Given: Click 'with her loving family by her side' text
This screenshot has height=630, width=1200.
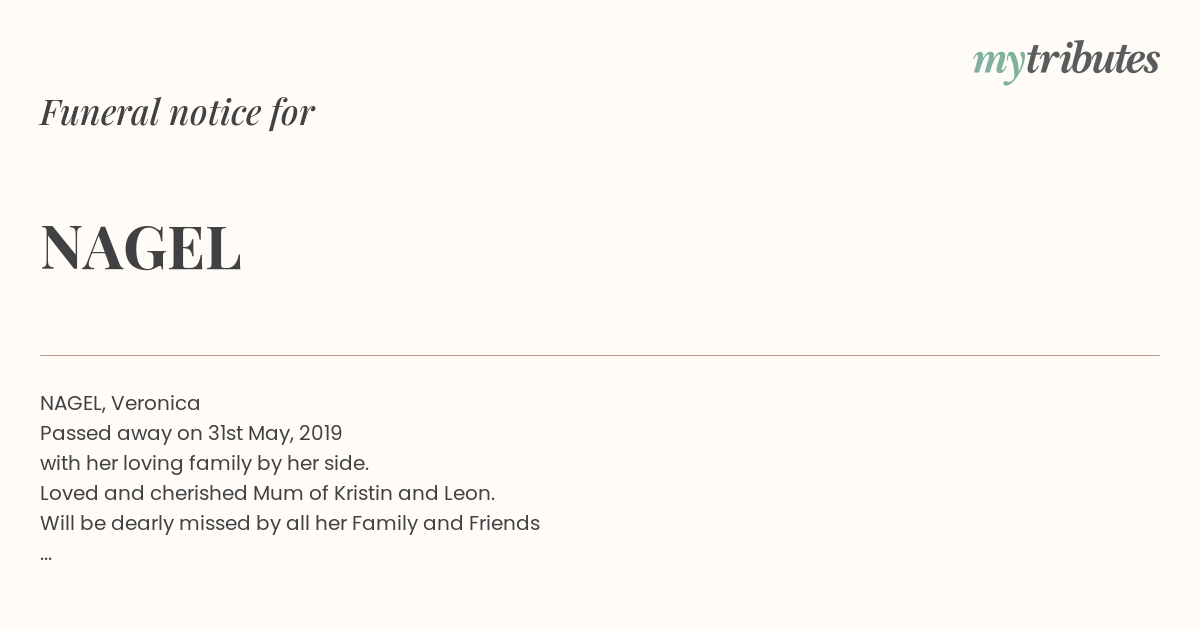Looking at the screenshot, I should point(204,463).
